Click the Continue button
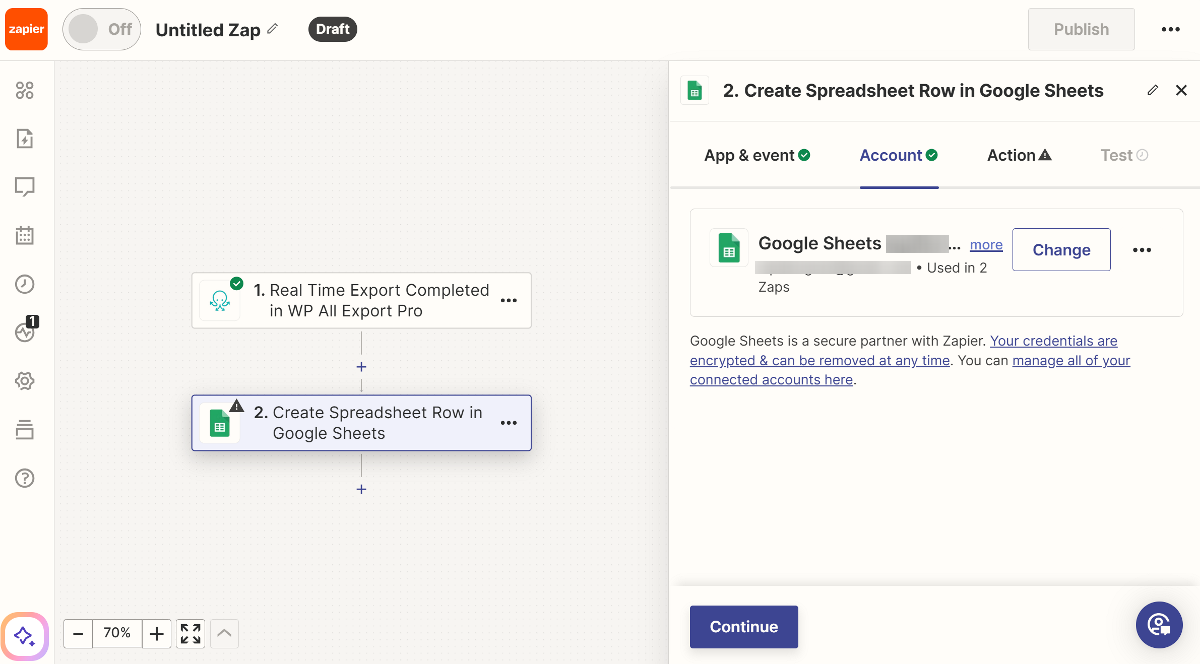 coord(743,627)
